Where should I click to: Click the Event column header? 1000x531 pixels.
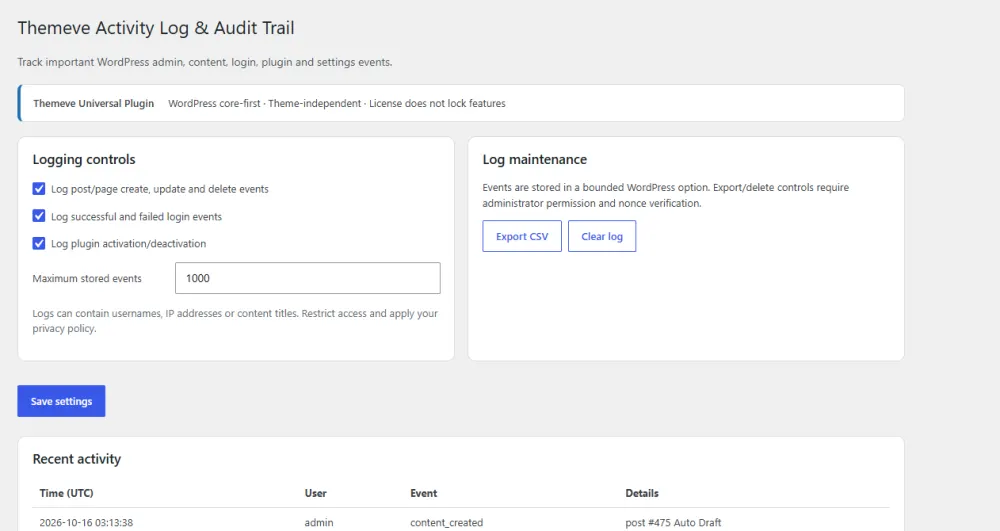pos(423,493)
